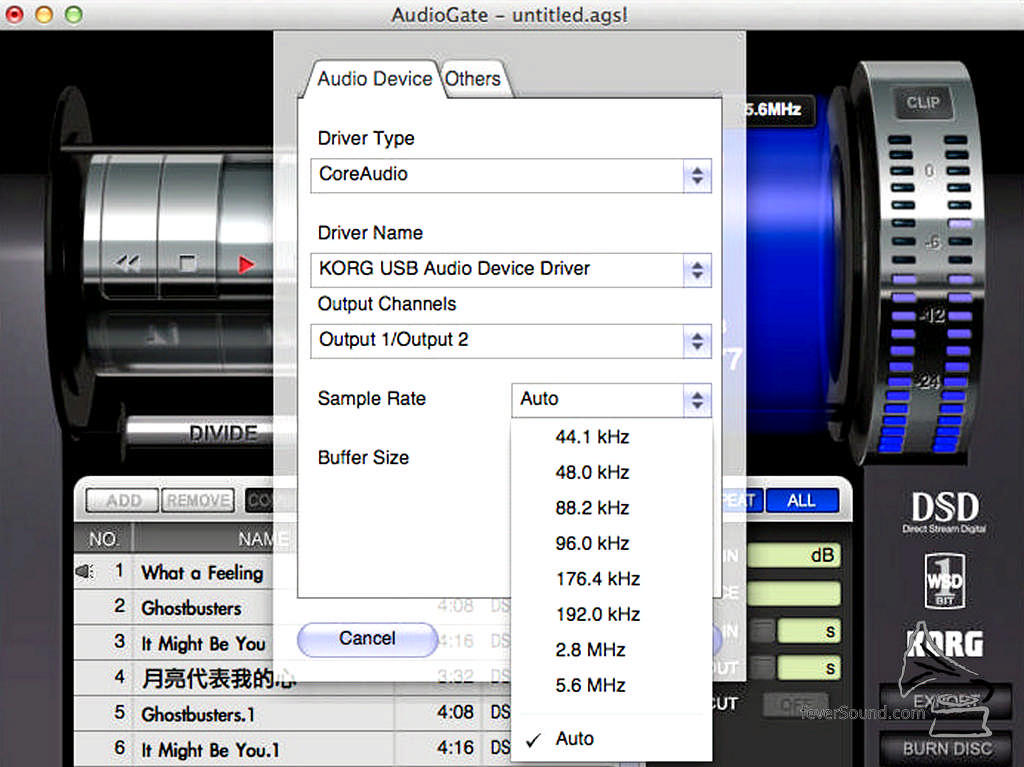This screenshot has height=767, width=1024.
Task: Choose 176.4 kHz sample rate
Action: [611, 579]
